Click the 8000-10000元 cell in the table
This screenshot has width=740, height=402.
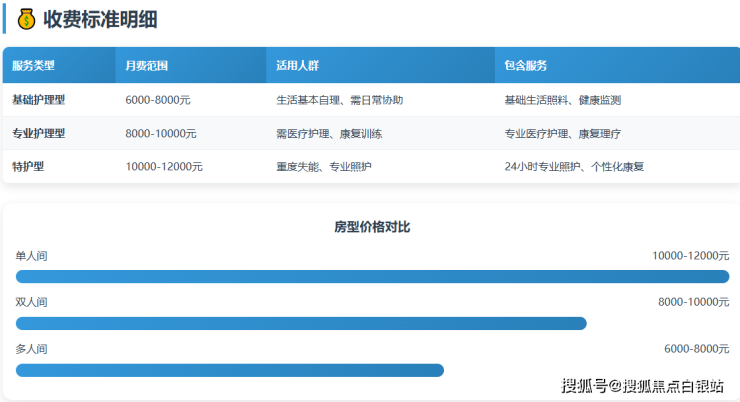click(161, 133)
